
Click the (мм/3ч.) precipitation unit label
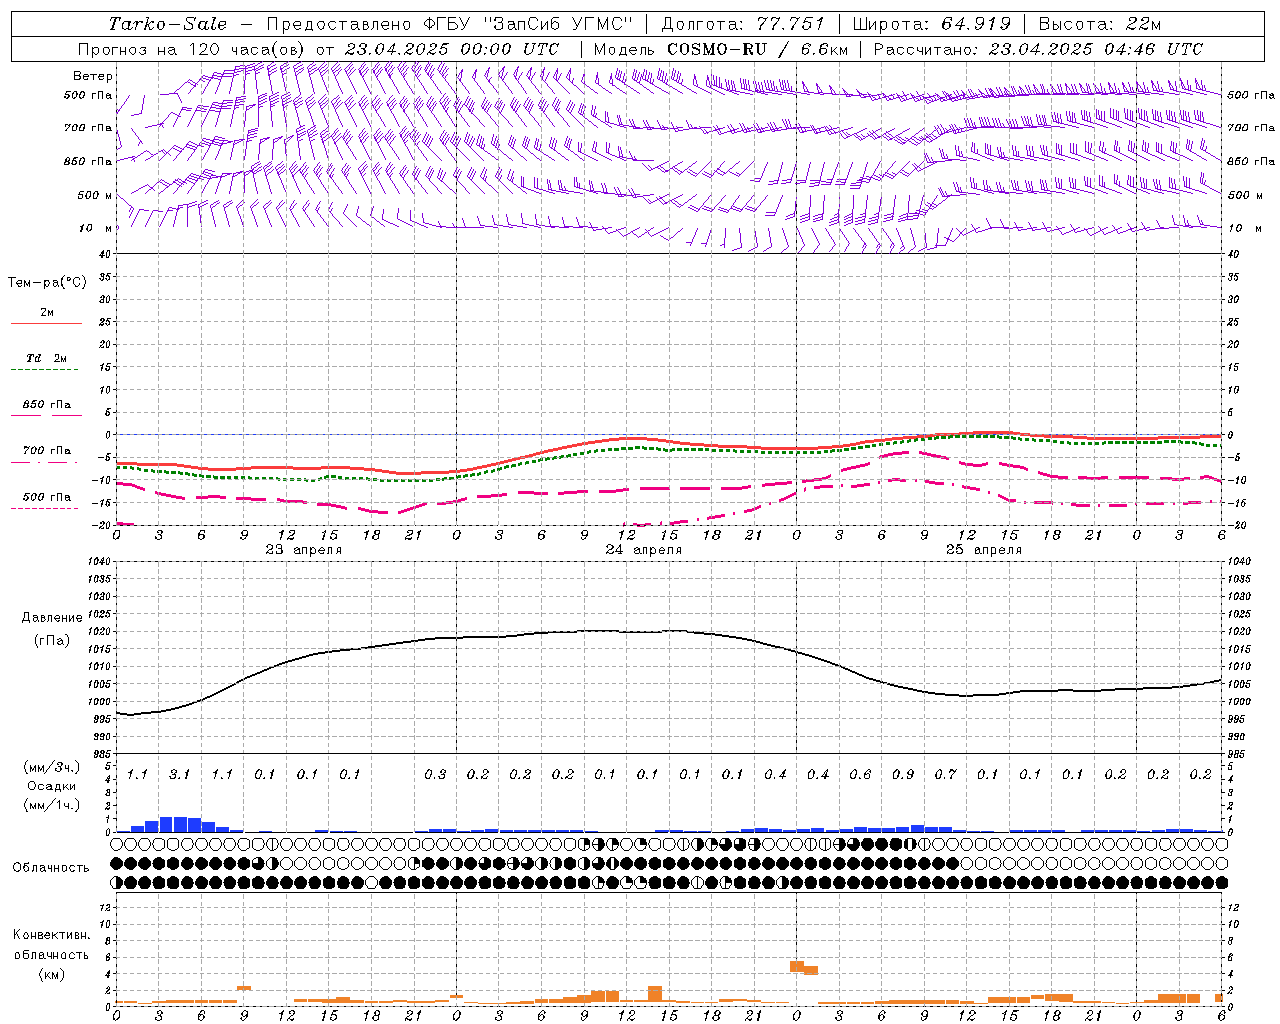click(x=52, y=767)
